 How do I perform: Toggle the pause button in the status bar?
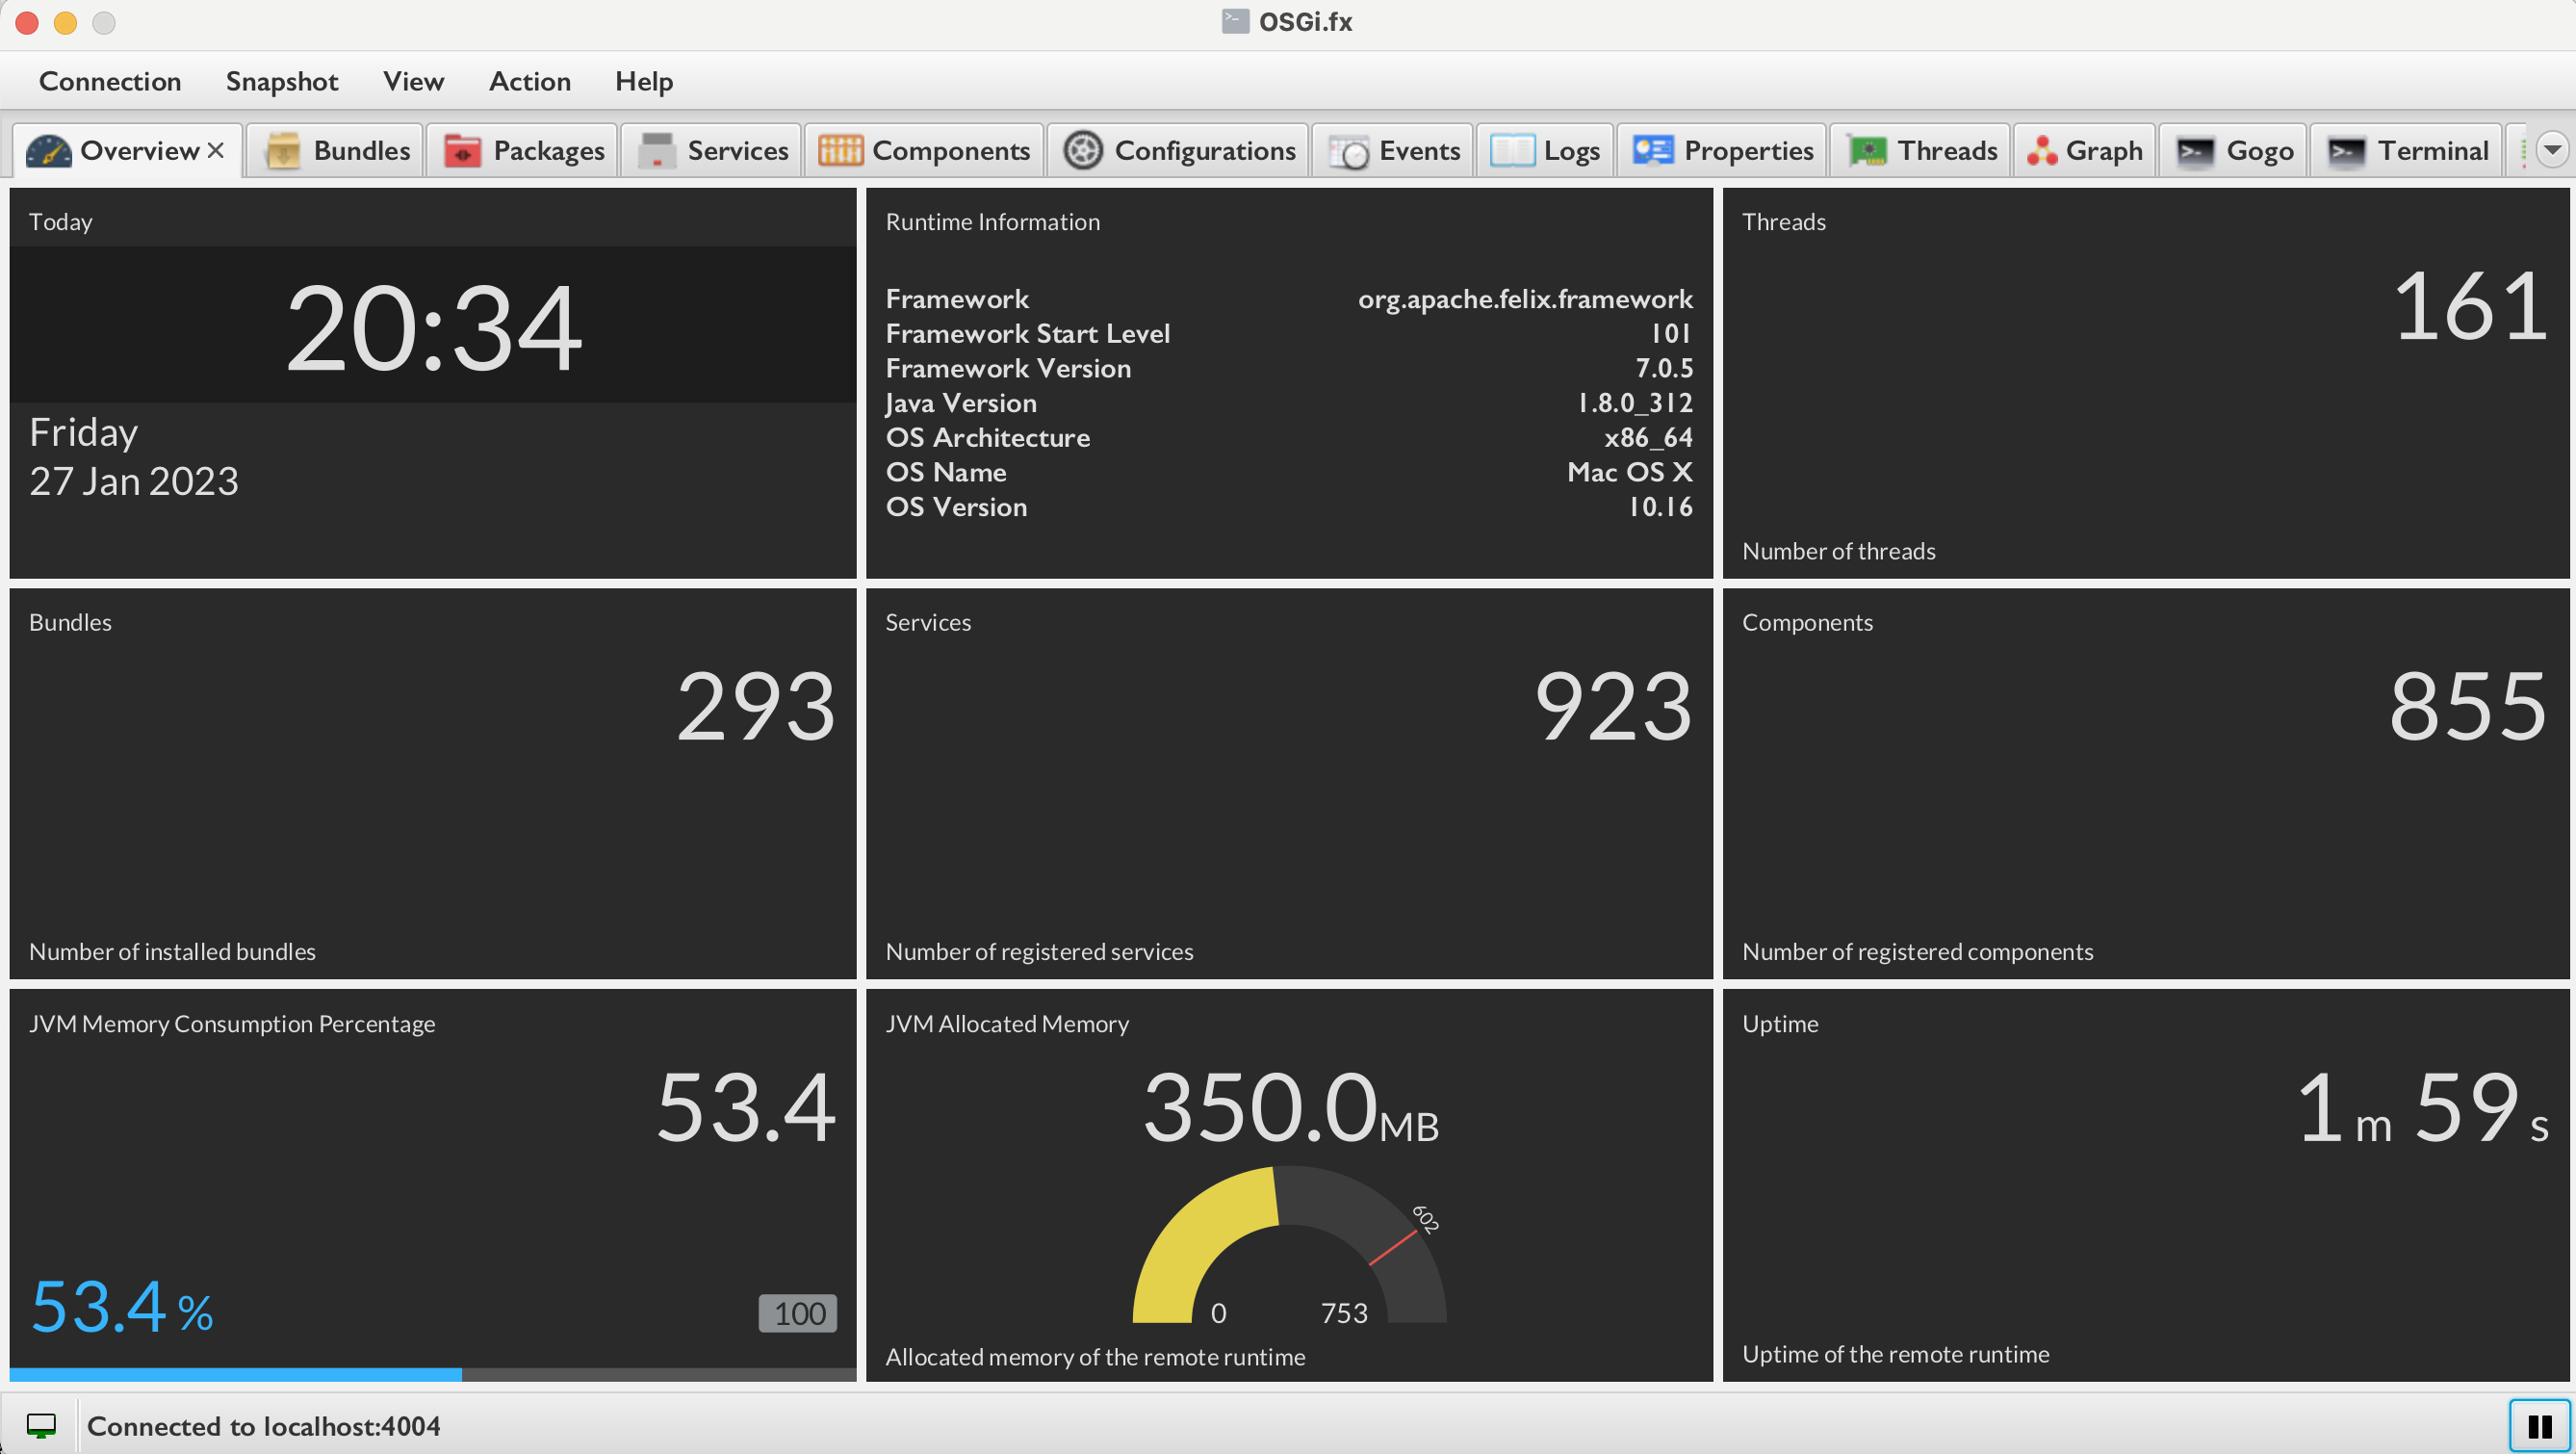pos(2539,1426)
